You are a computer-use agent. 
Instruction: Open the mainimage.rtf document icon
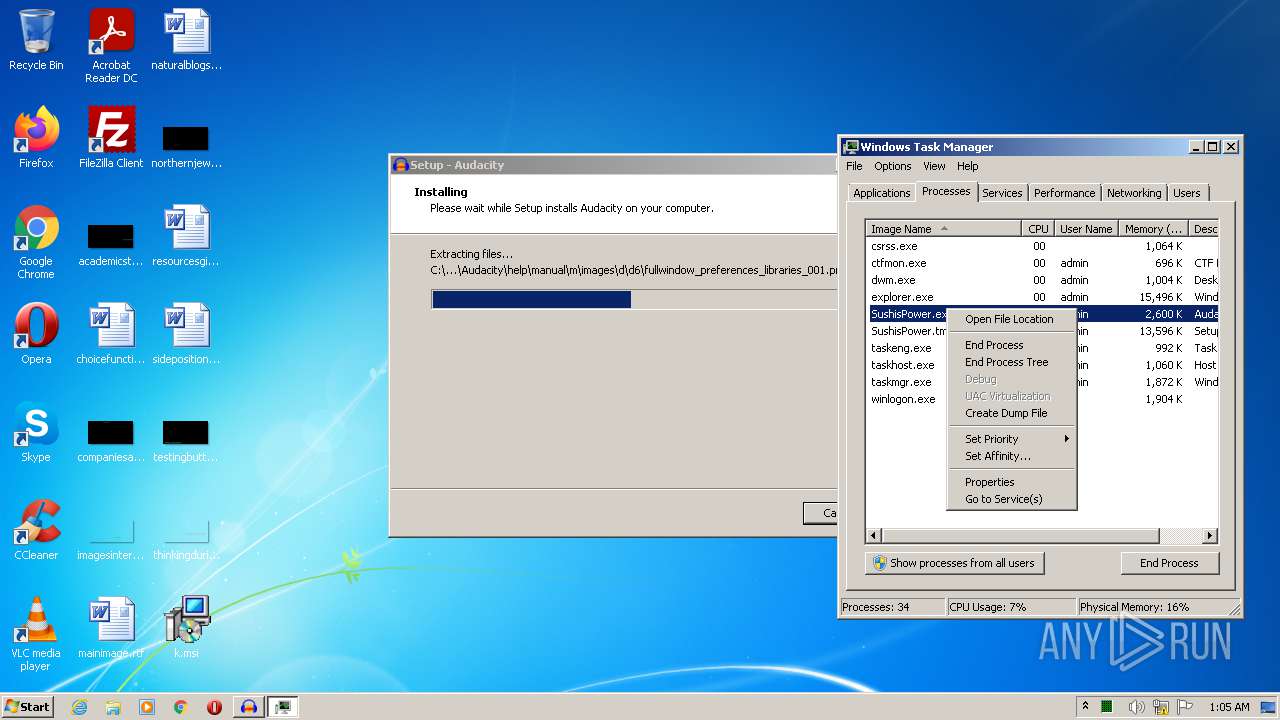point(111,628)
